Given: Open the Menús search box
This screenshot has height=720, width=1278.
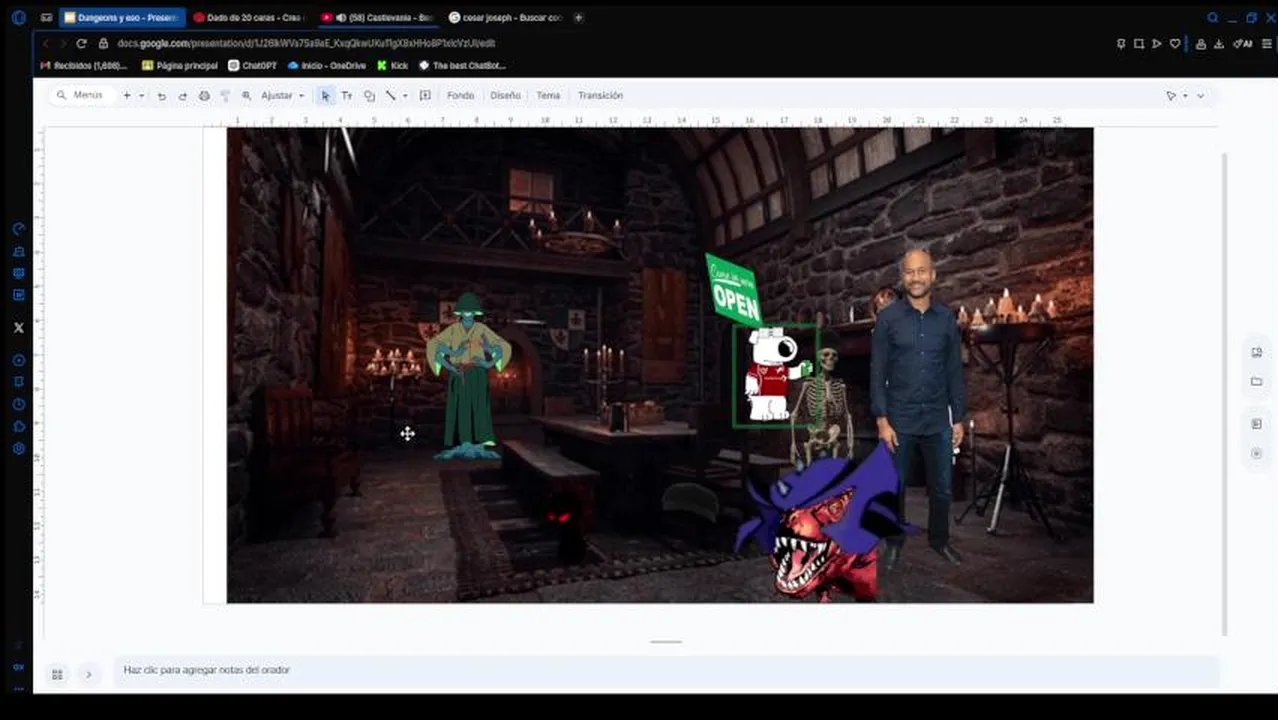Looking at the screenshot, I should (82, 95).
